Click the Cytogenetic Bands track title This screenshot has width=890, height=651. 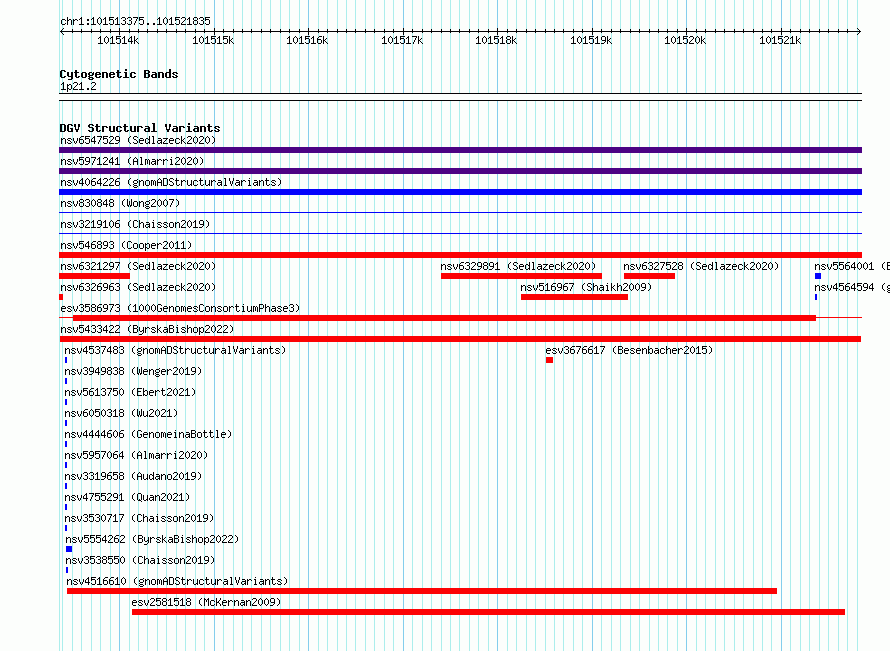click(x=119, y=74)
